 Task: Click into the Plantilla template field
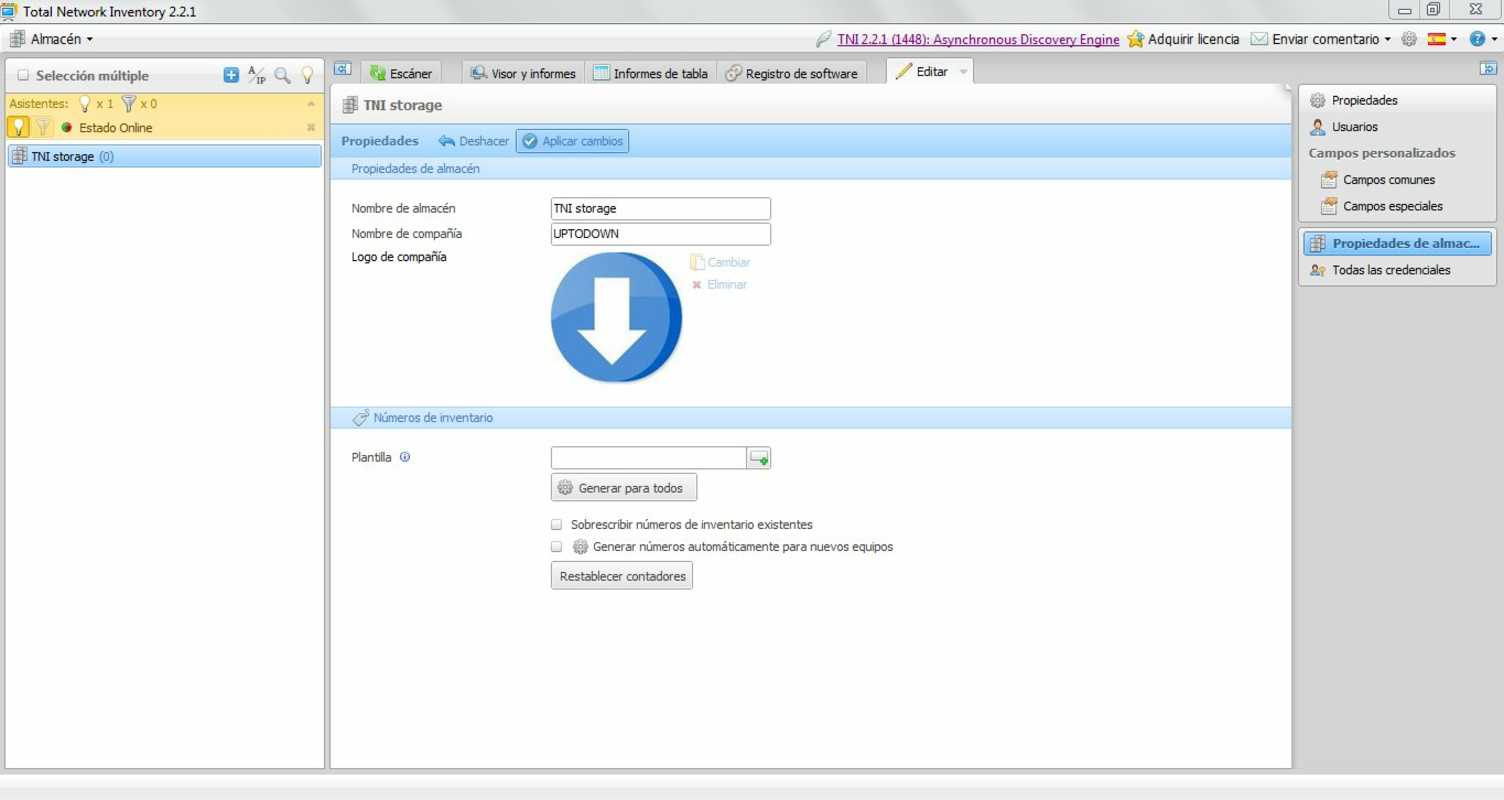coord(649,458)
